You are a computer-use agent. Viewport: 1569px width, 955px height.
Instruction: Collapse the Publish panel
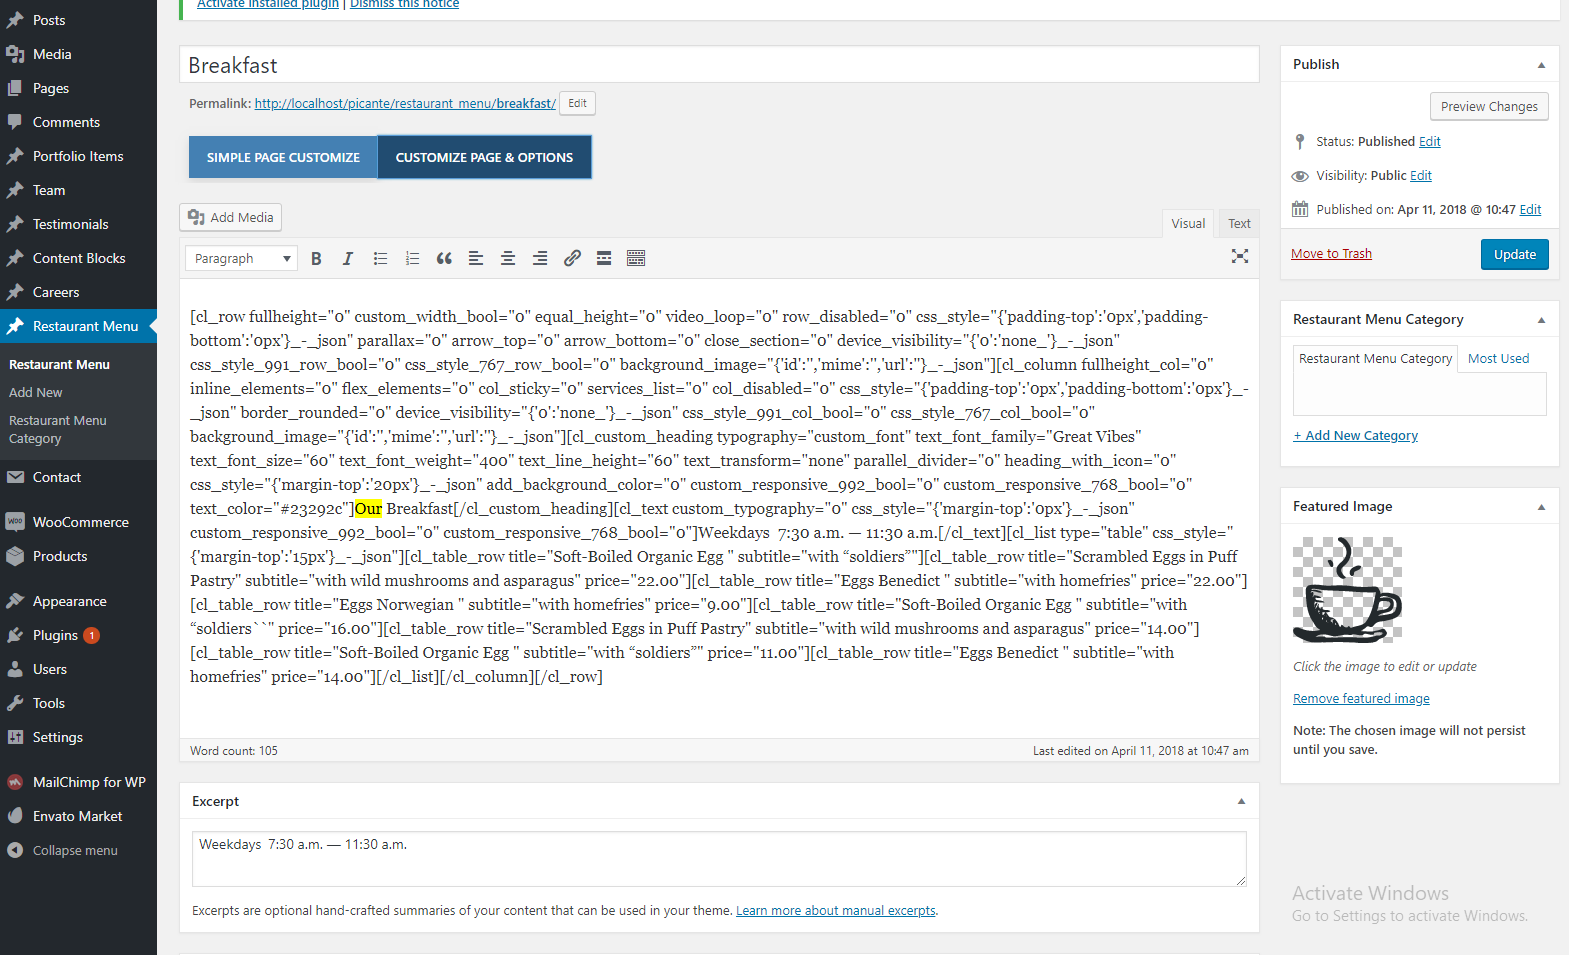coord(1541,65)
